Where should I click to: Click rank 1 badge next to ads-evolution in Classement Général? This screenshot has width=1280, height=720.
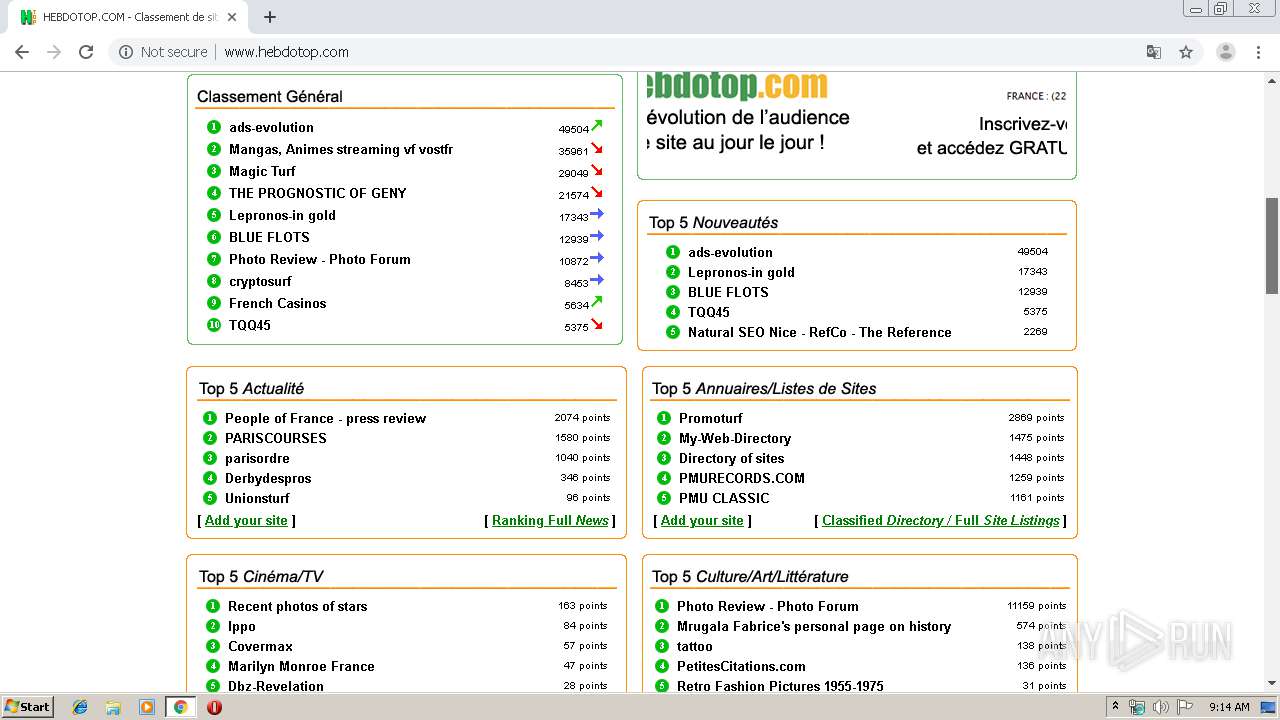tap(214, 127)
